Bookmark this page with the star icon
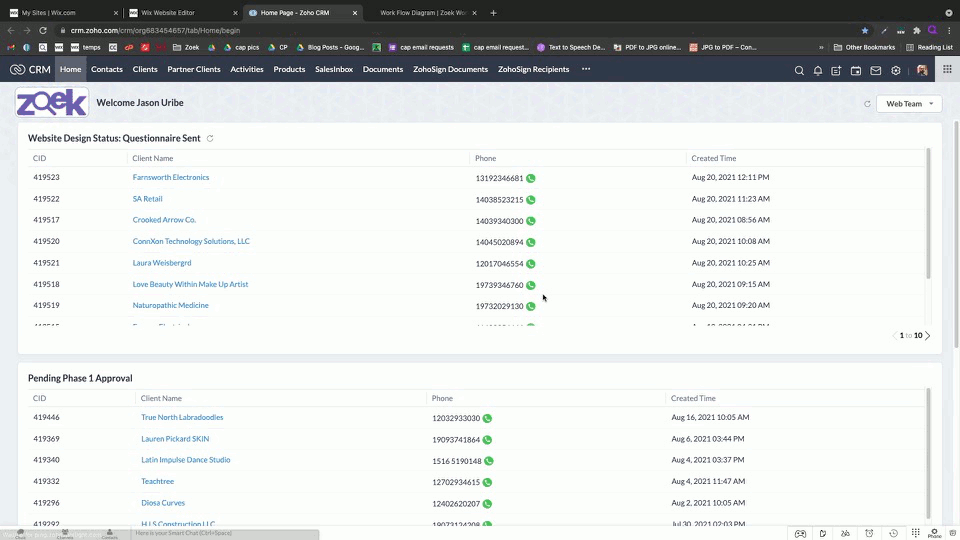Screen dimensions: 960x540 [864, 31]
